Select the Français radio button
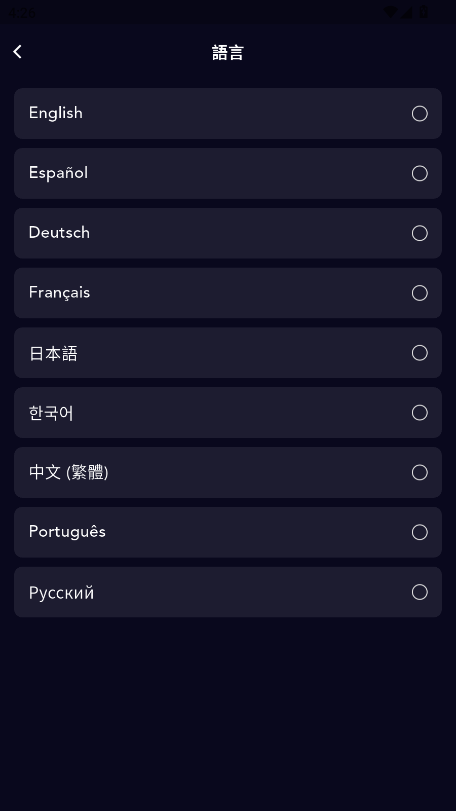Screen dimensions: 456x811 [419, 293]
